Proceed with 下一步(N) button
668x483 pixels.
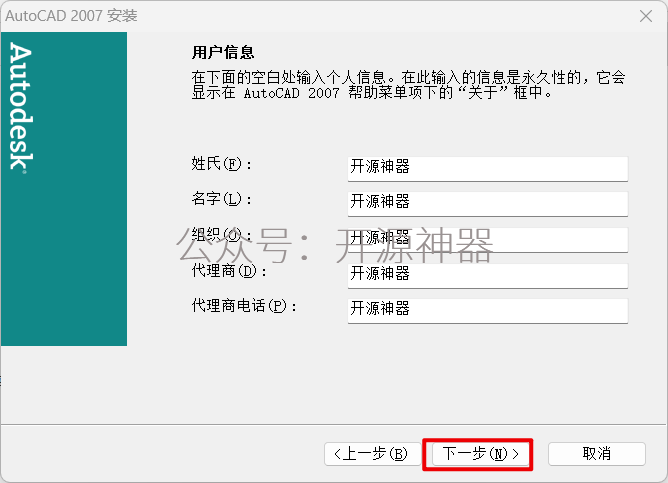(481, 454)
